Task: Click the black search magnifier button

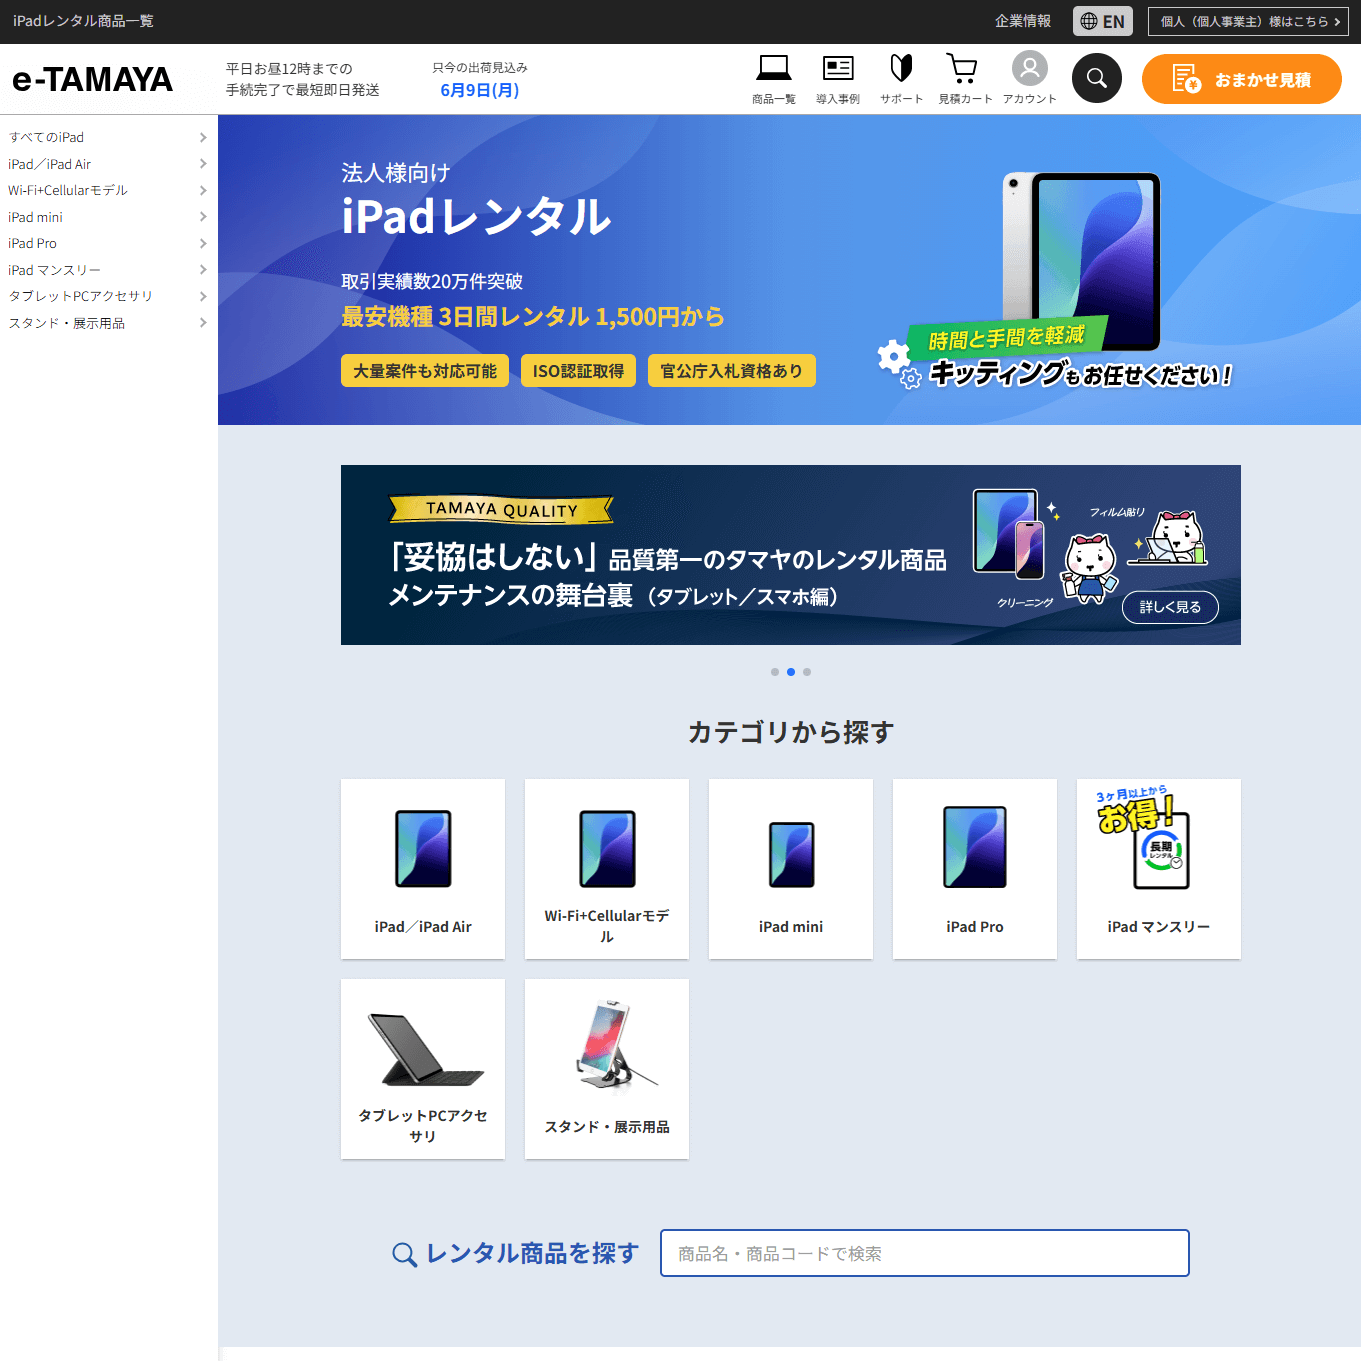Action: tap(1097, 78)
